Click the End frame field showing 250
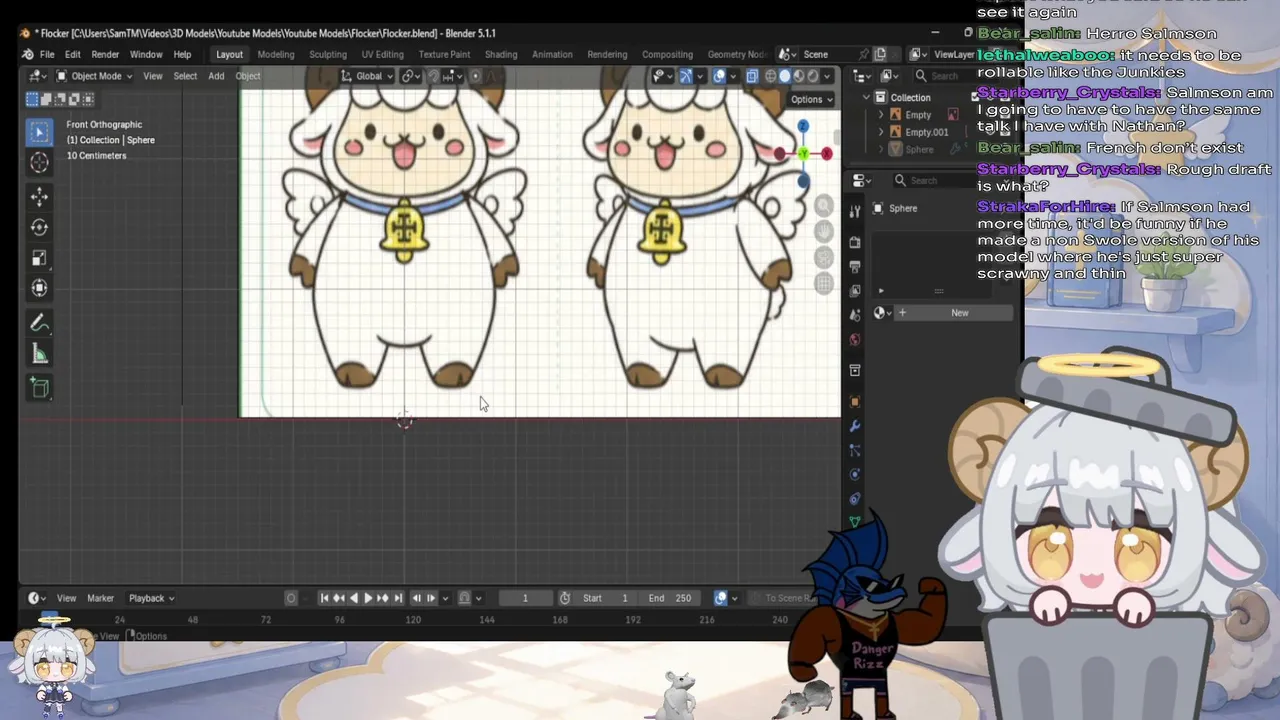Viewport: 1280px width, 720px height. tap(670, 598)
